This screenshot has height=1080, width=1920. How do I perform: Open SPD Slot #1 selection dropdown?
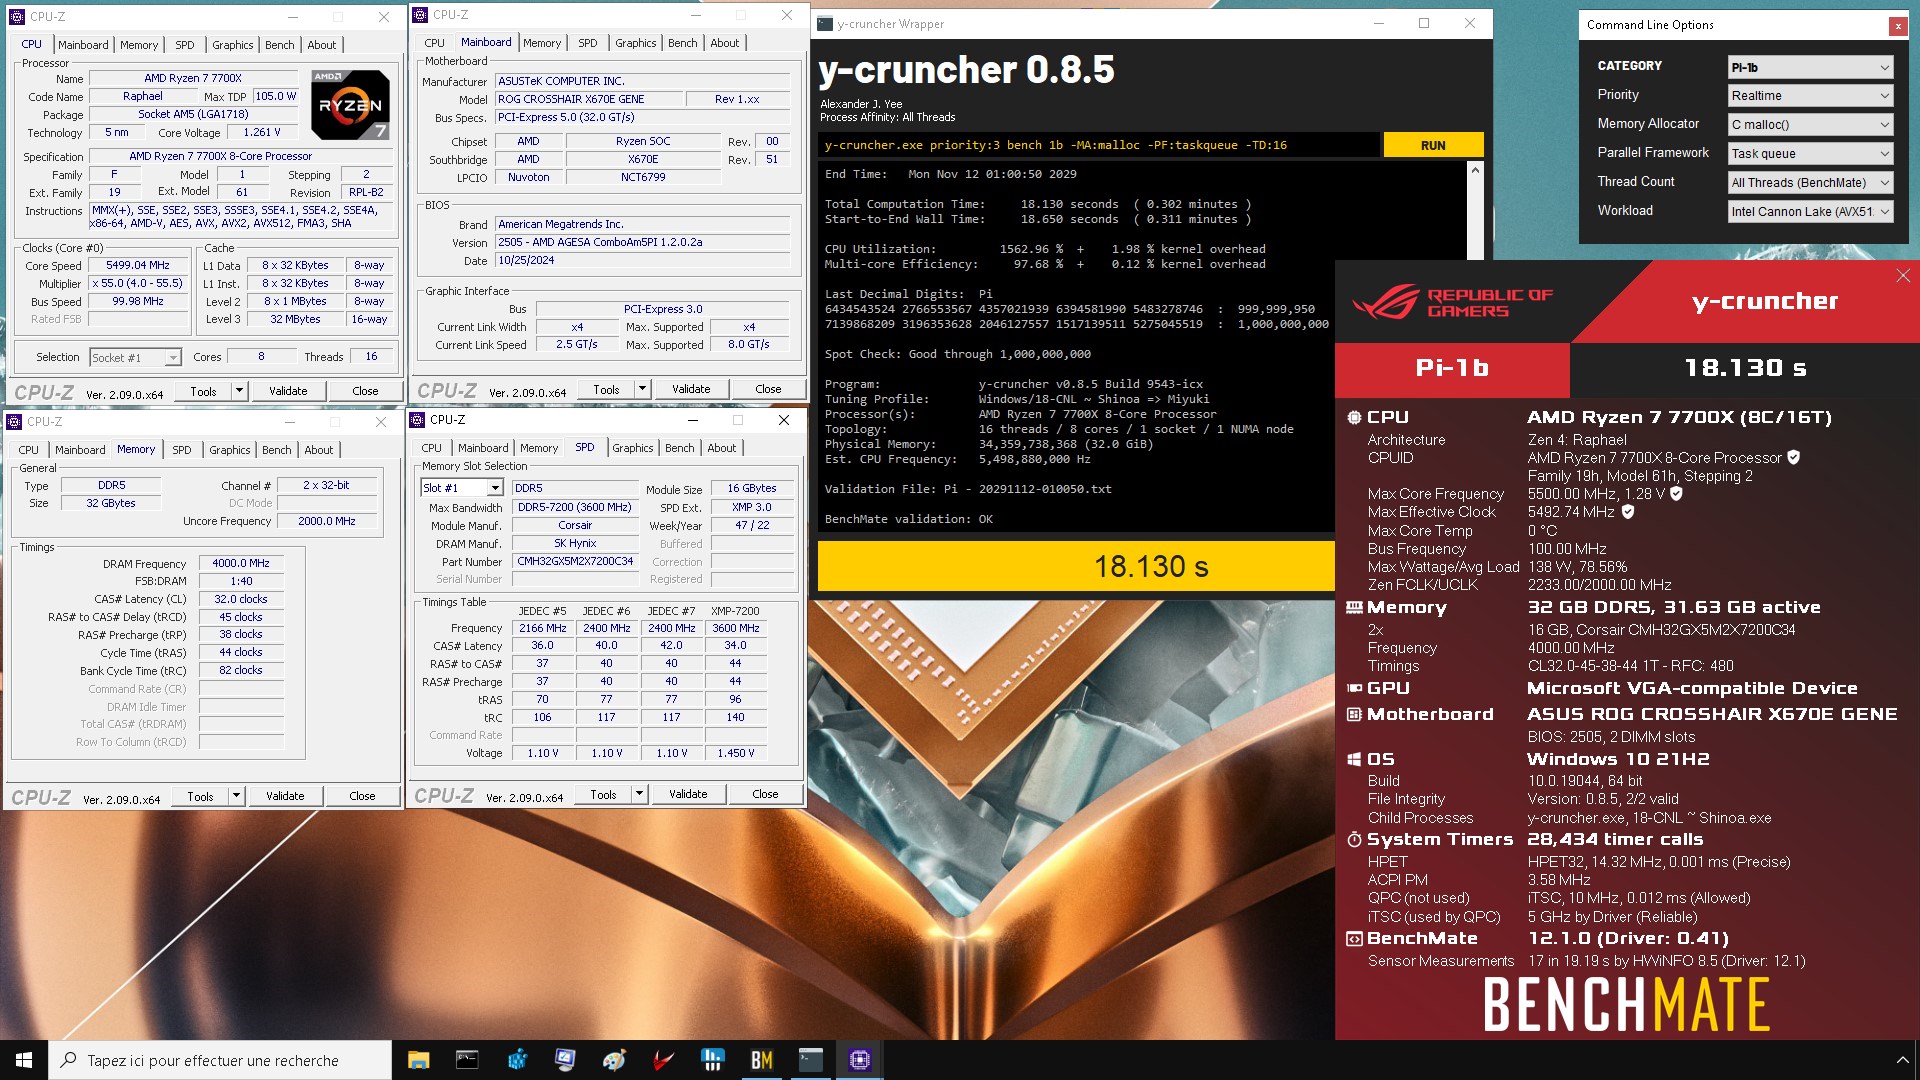point(462,488)
